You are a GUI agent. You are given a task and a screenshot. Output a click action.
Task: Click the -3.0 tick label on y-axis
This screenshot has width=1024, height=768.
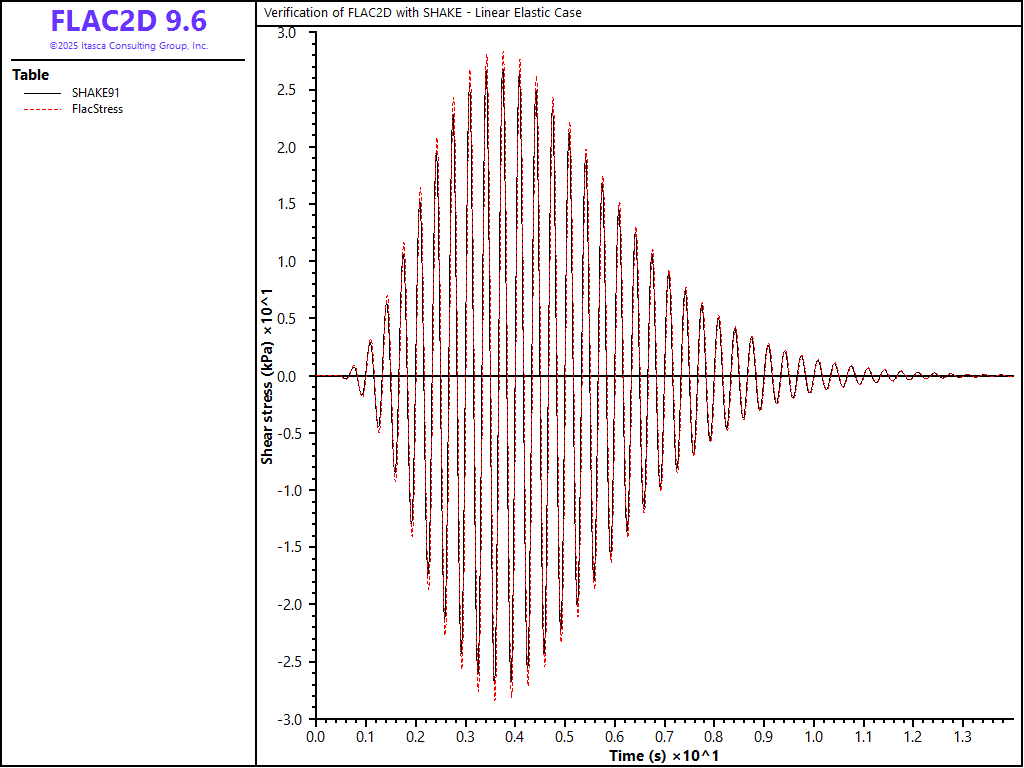[285, 719]
